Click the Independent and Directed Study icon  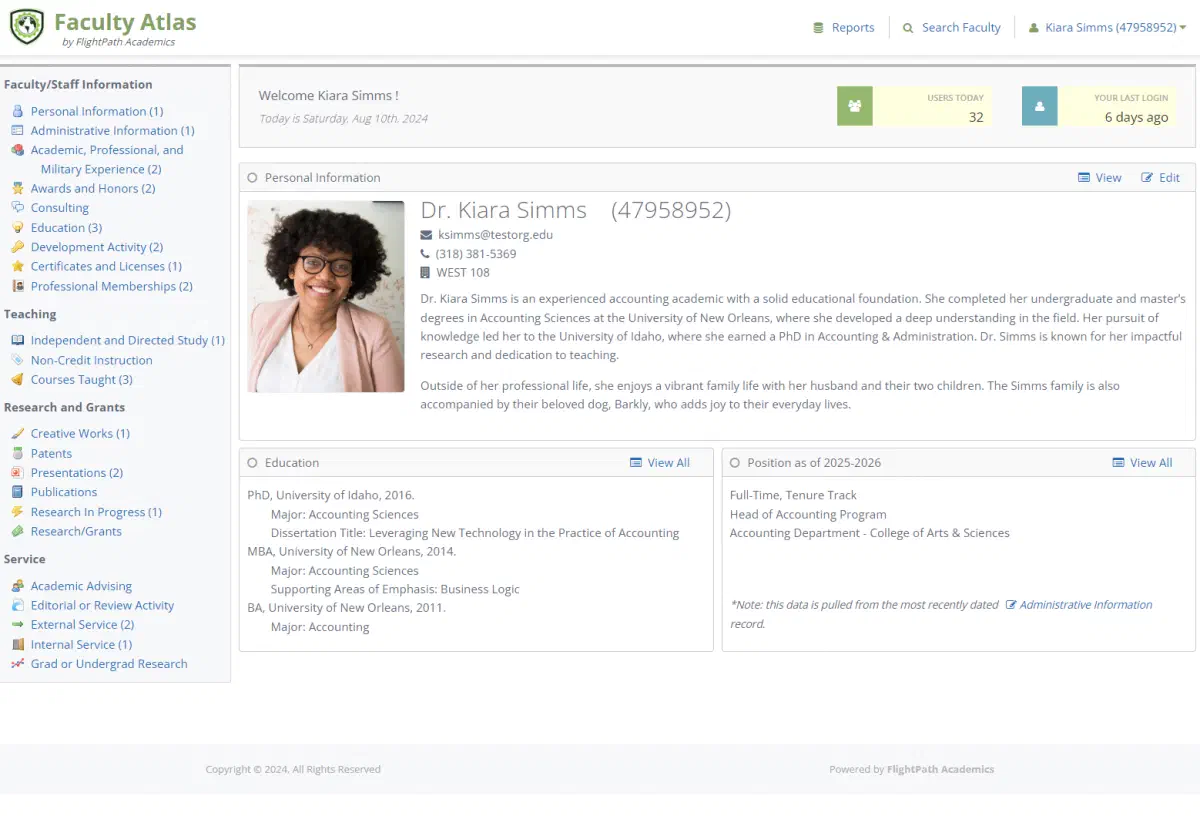click(17, 340)
